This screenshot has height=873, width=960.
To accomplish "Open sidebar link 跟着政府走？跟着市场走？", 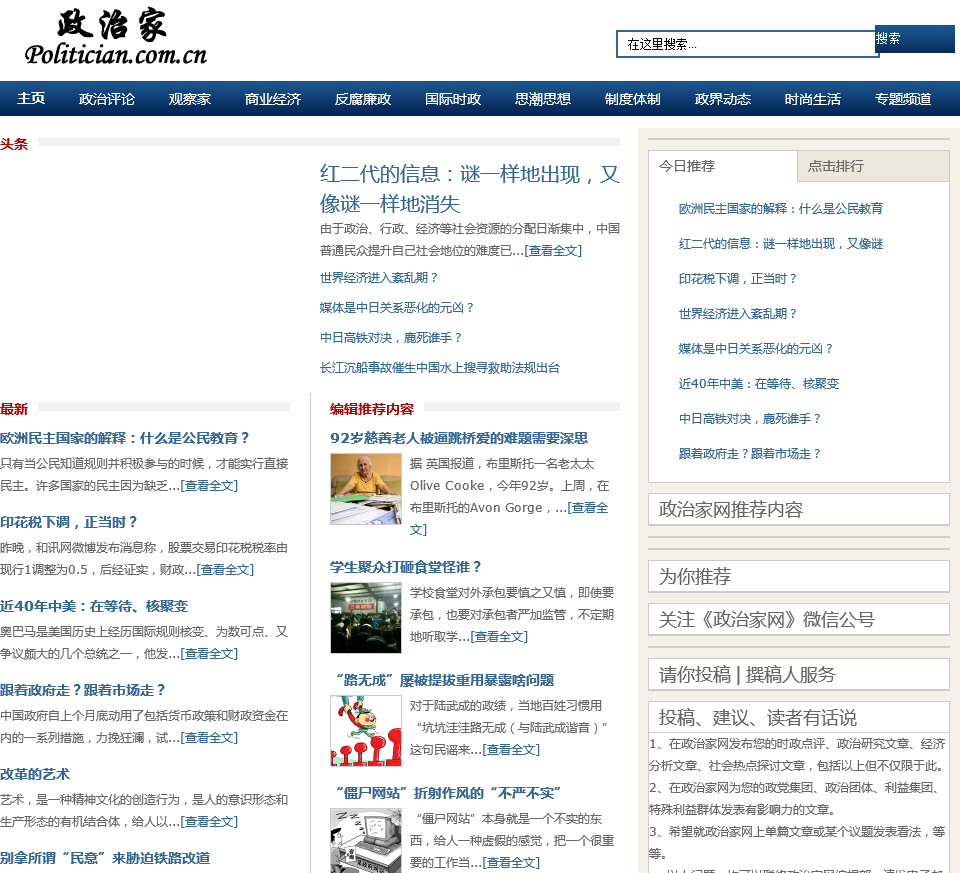I will coord(749,454).
